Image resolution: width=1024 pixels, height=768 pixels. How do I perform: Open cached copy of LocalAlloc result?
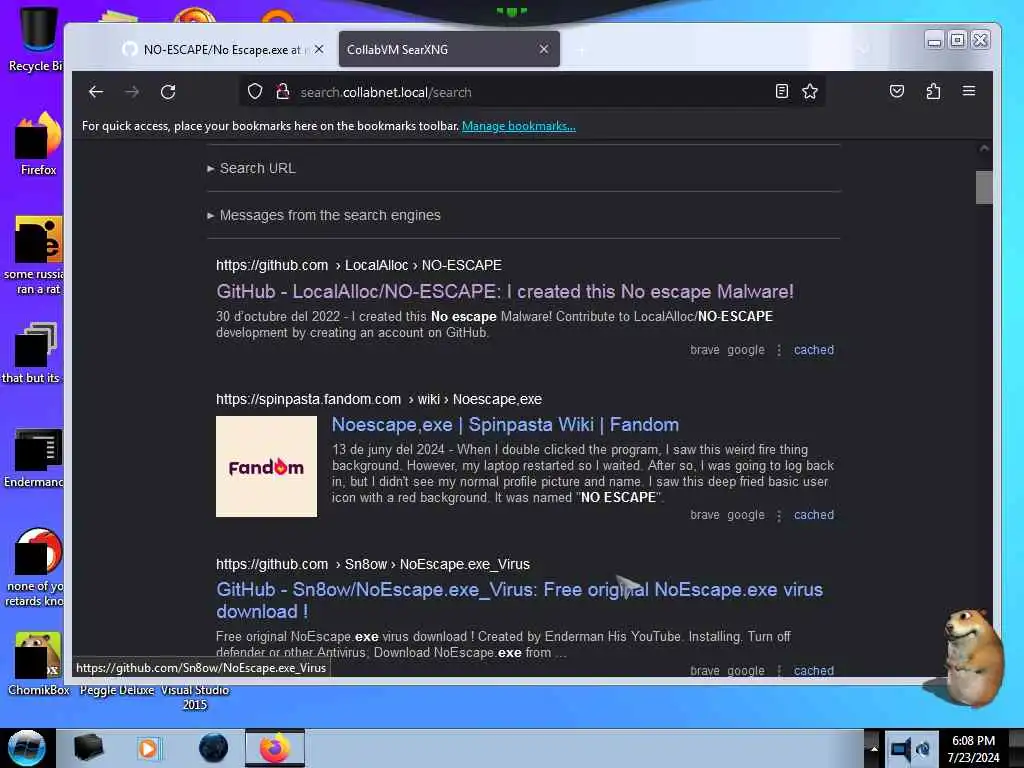pyautogui.click(x=813, y=350)
